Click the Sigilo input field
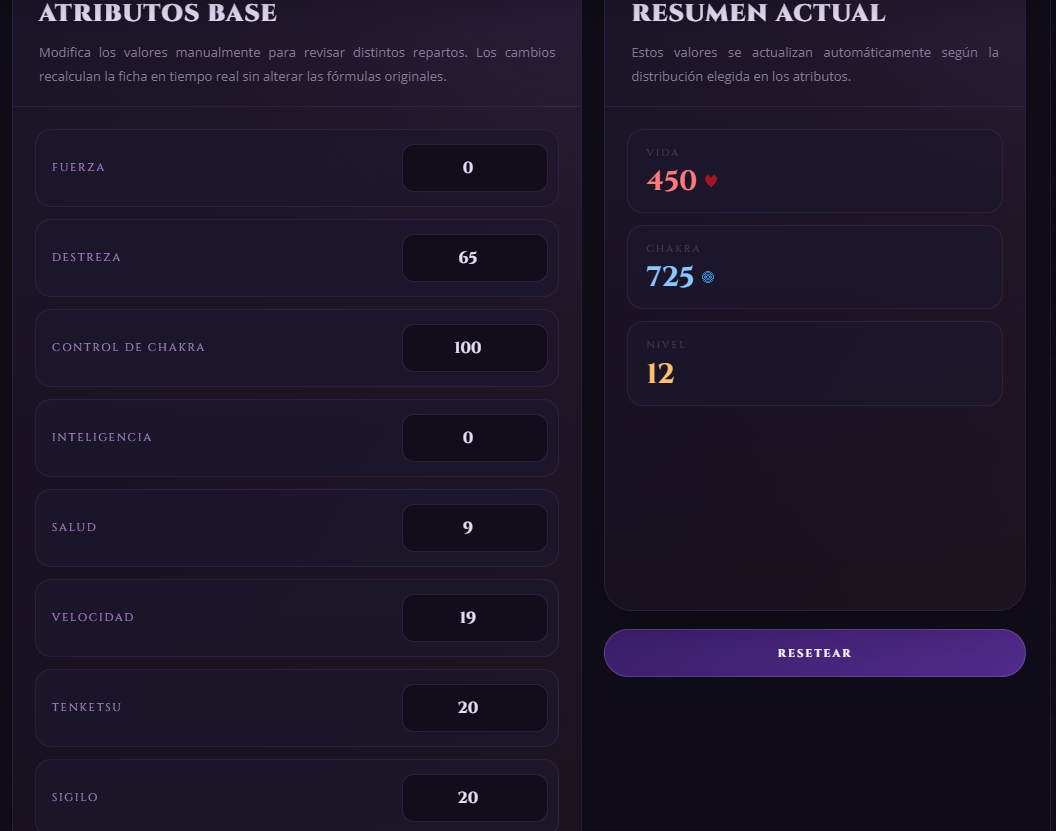The height and width of the screenshot is (831, 1056). click(475, 797)
